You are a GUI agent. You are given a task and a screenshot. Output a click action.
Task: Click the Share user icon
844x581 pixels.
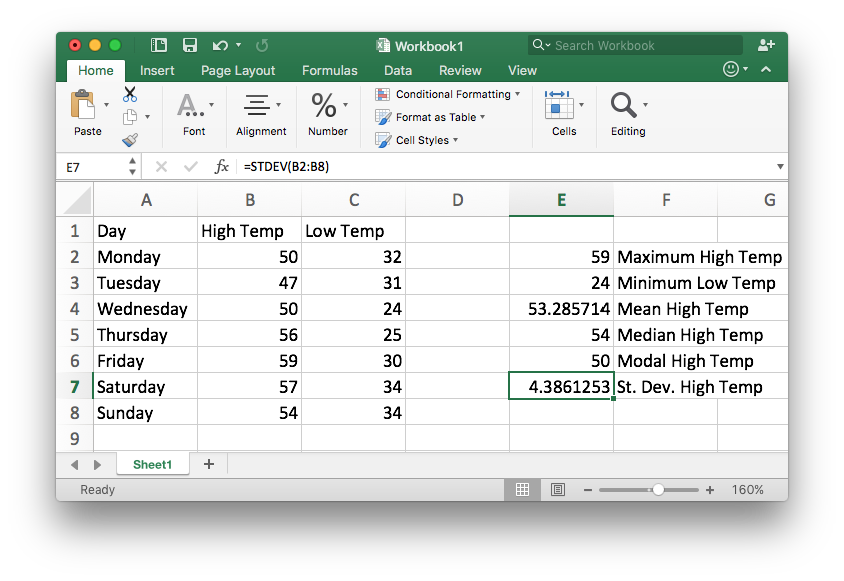click(766, 45)
